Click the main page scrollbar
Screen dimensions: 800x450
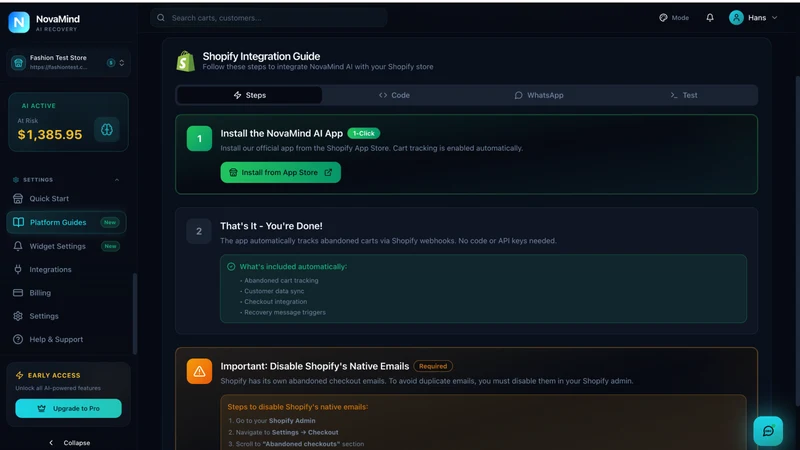click(797, 240)
